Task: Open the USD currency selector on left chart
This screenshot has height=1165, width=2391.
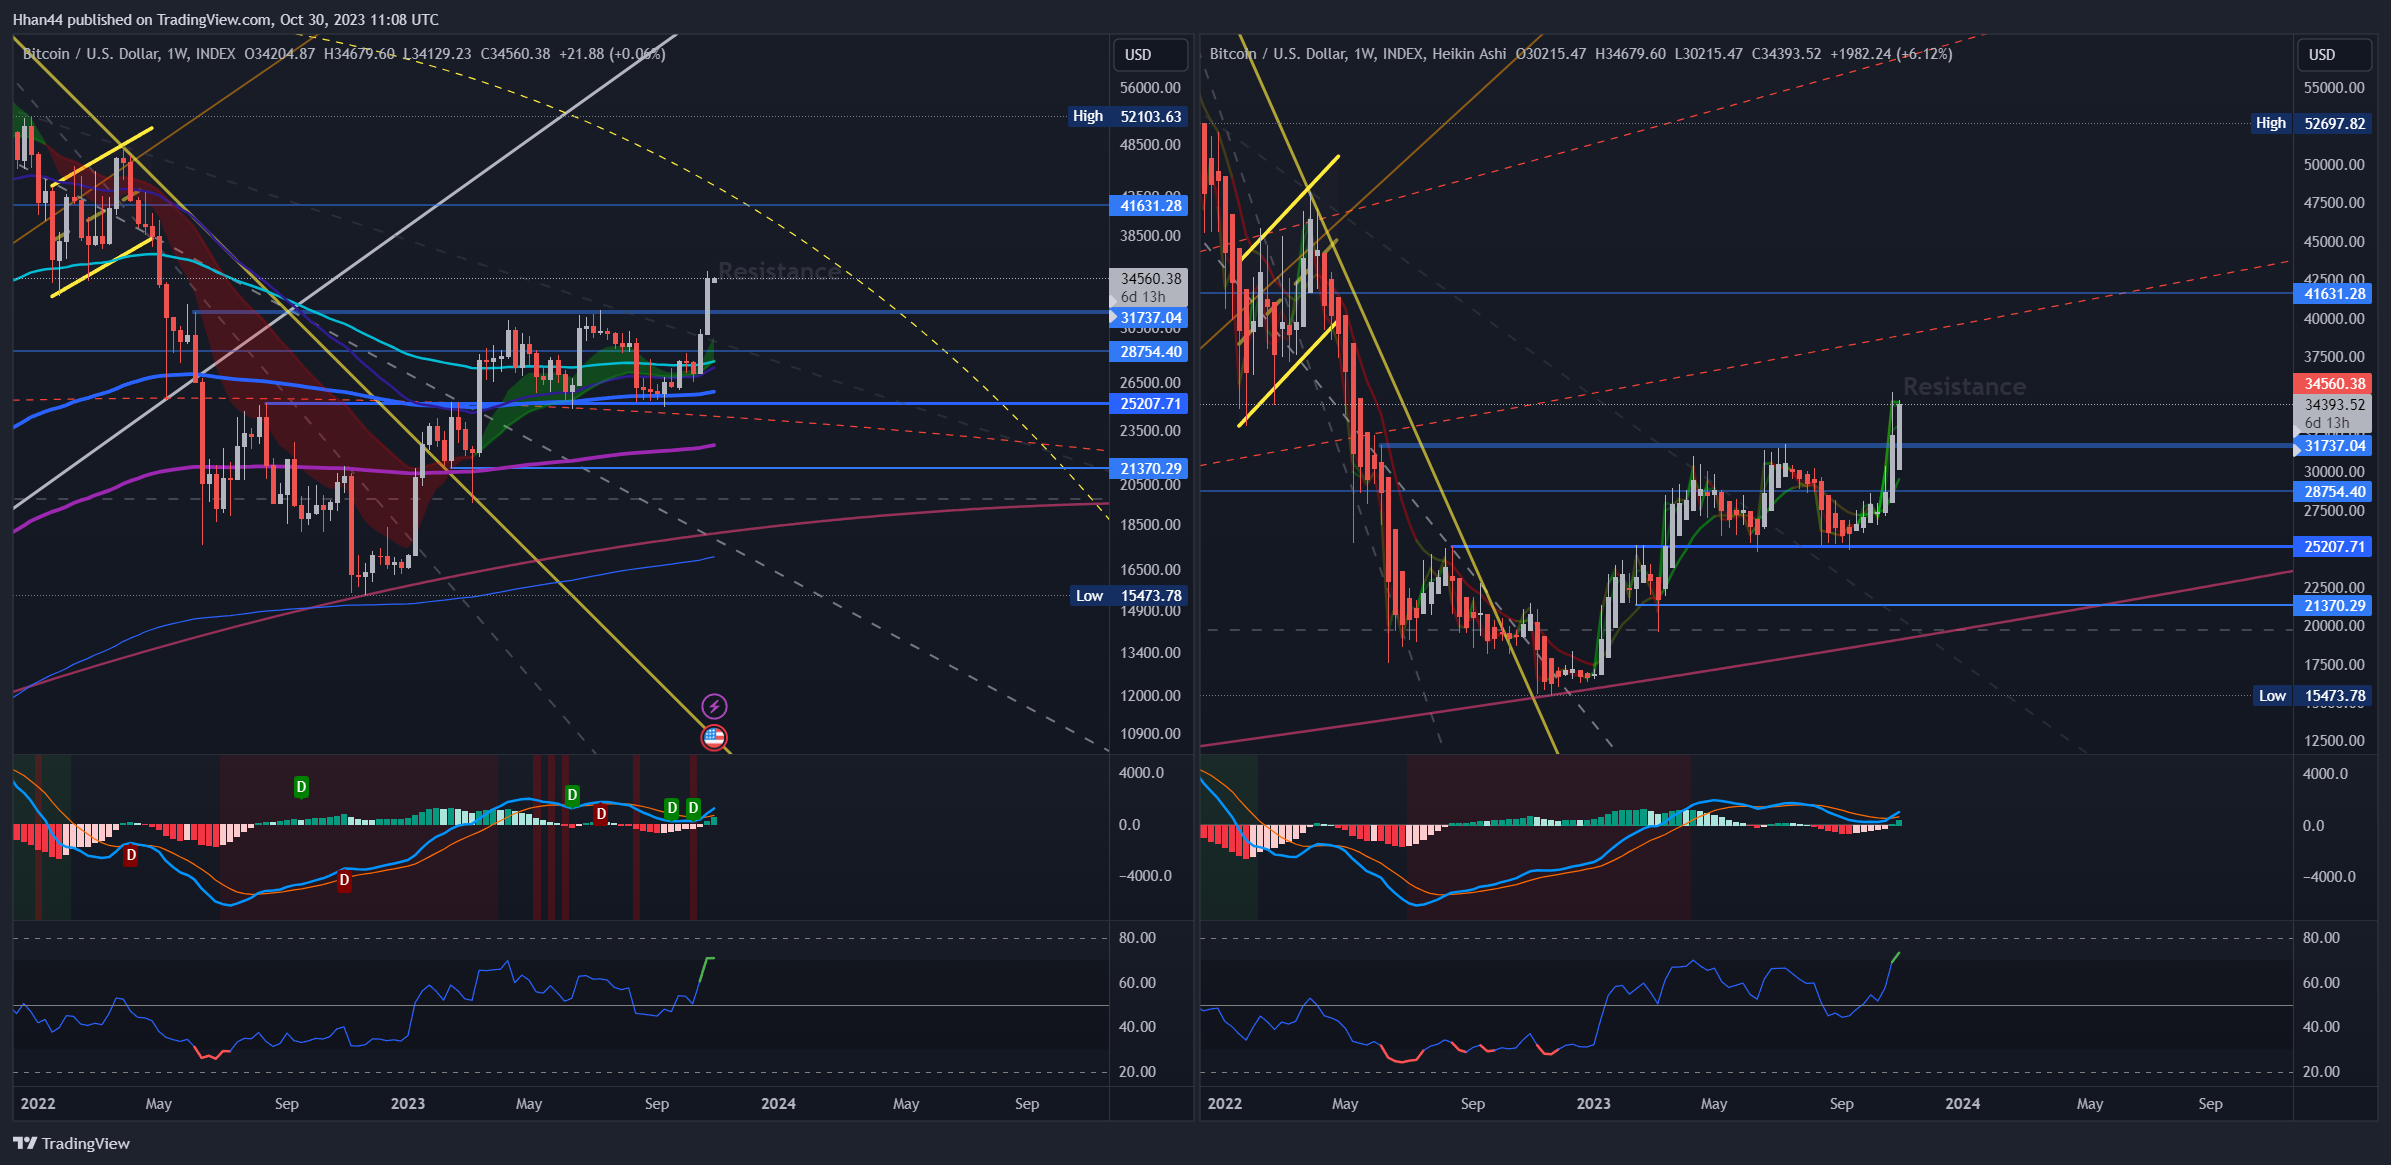Action: point(1150,55)
